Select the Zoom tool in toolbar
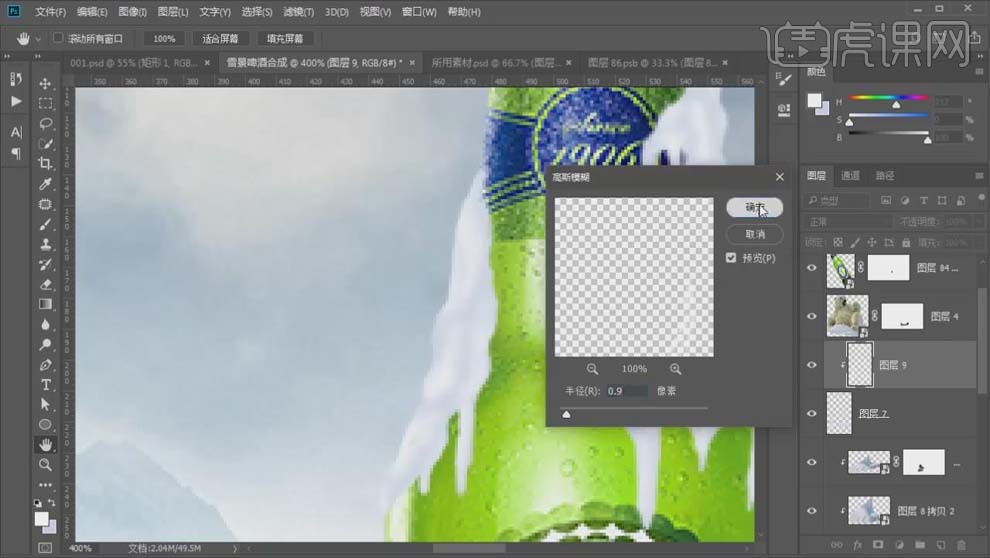Viewport: 990px width, 558px height. coord(46,465)
